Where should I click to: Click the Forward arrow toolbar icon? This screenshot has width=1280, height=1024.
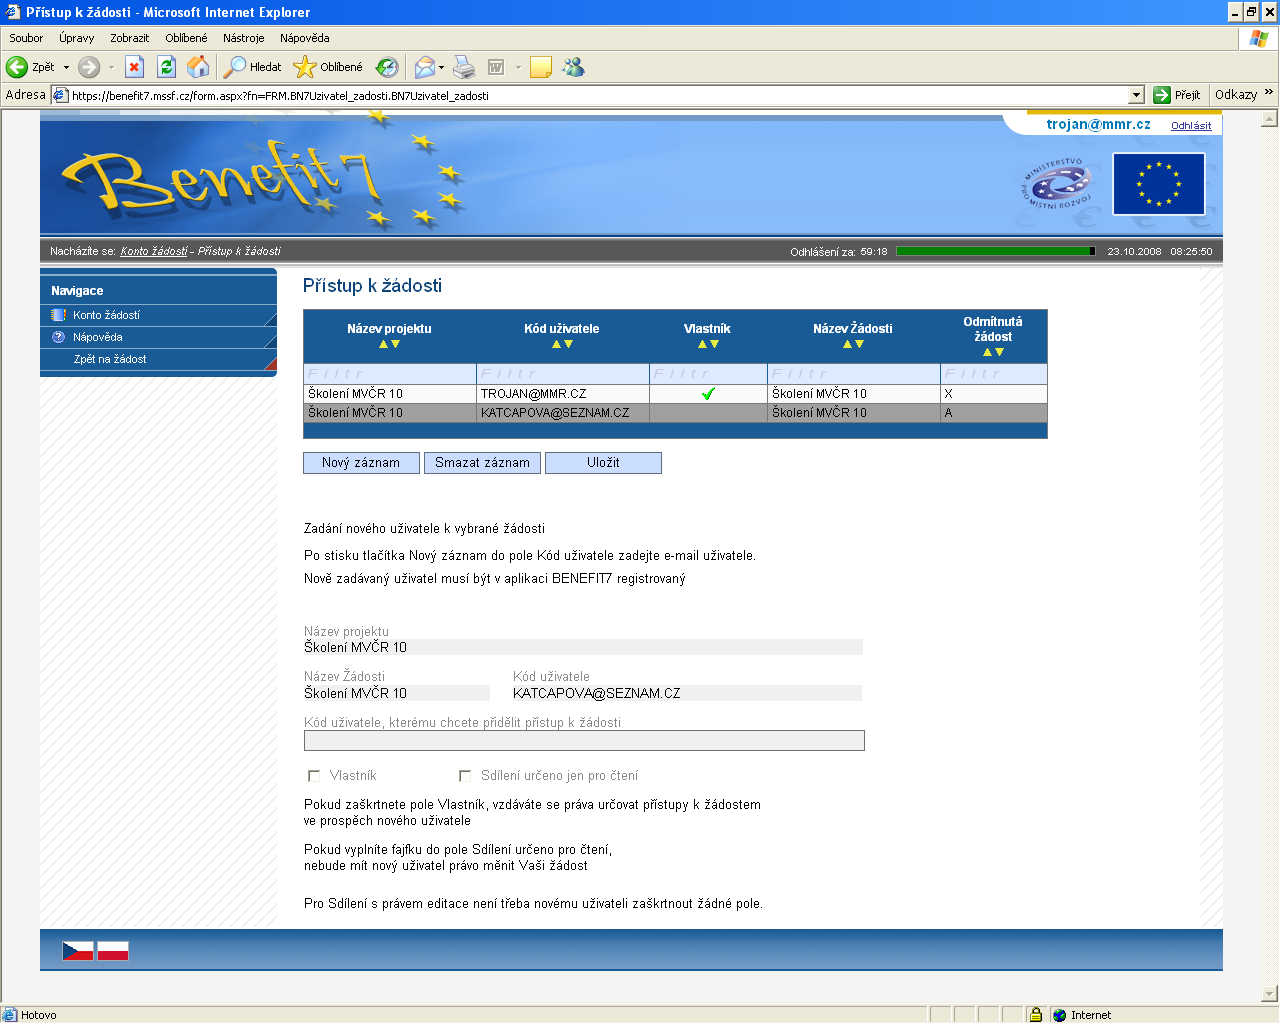89,67
